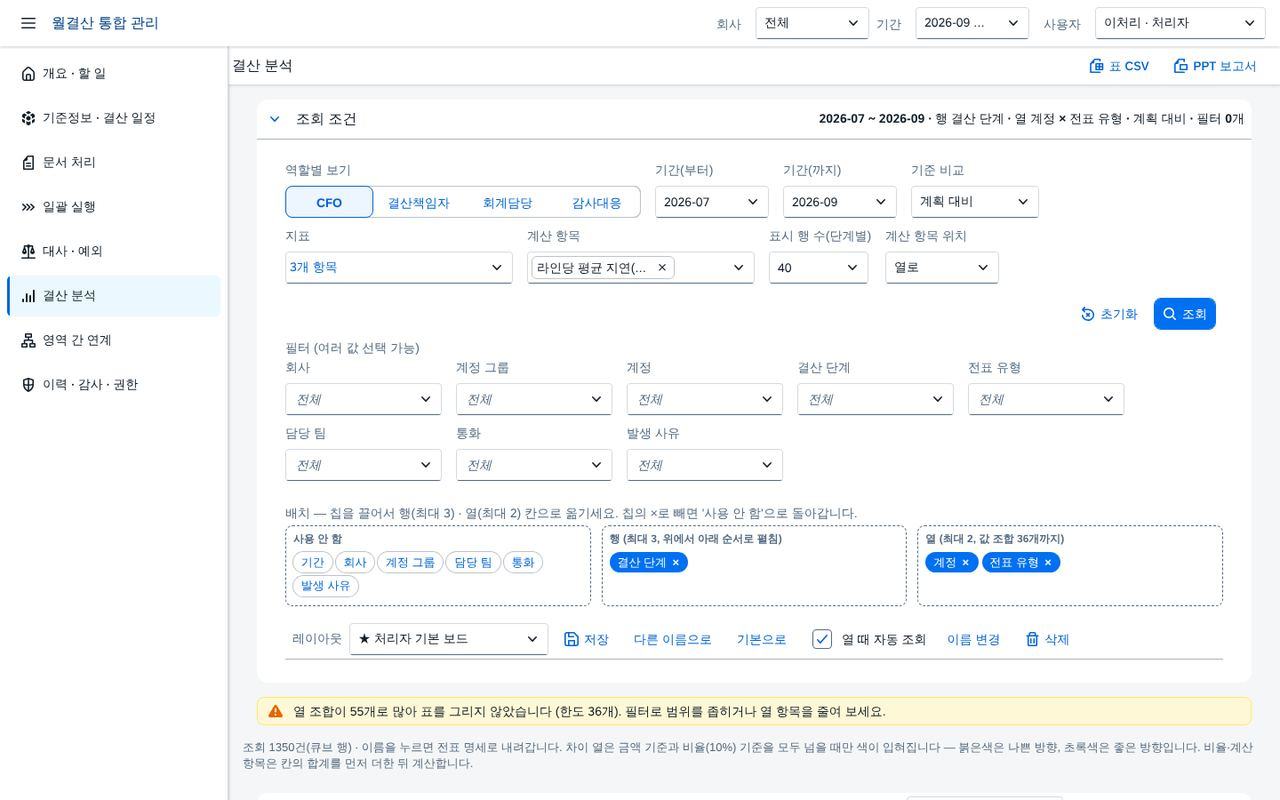Open 문서 처리 in sidebar

[x=113, y=162]
